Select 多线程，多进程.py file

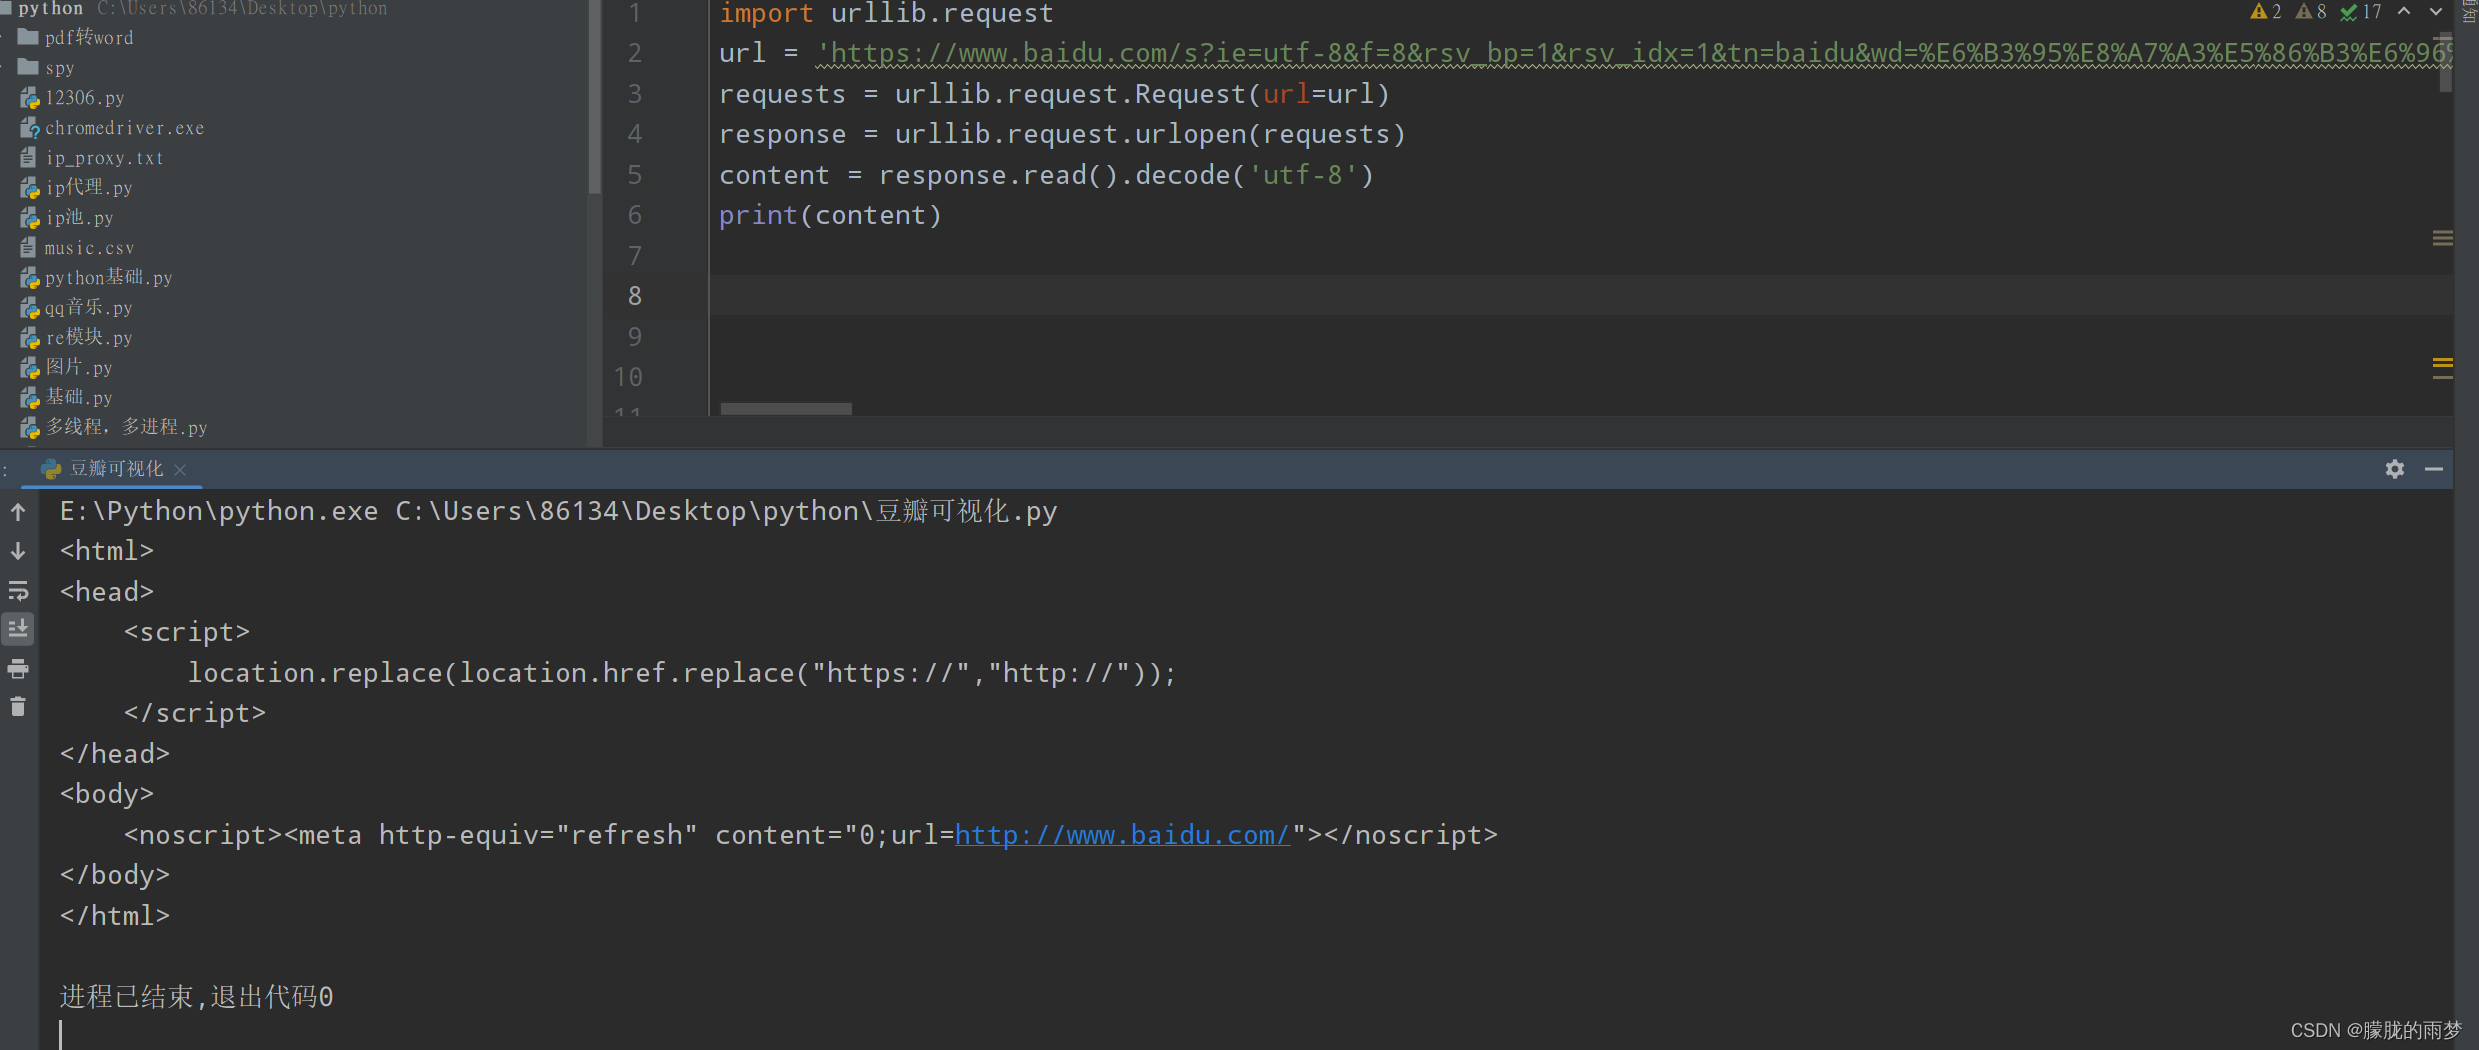(x=114, y=428)
